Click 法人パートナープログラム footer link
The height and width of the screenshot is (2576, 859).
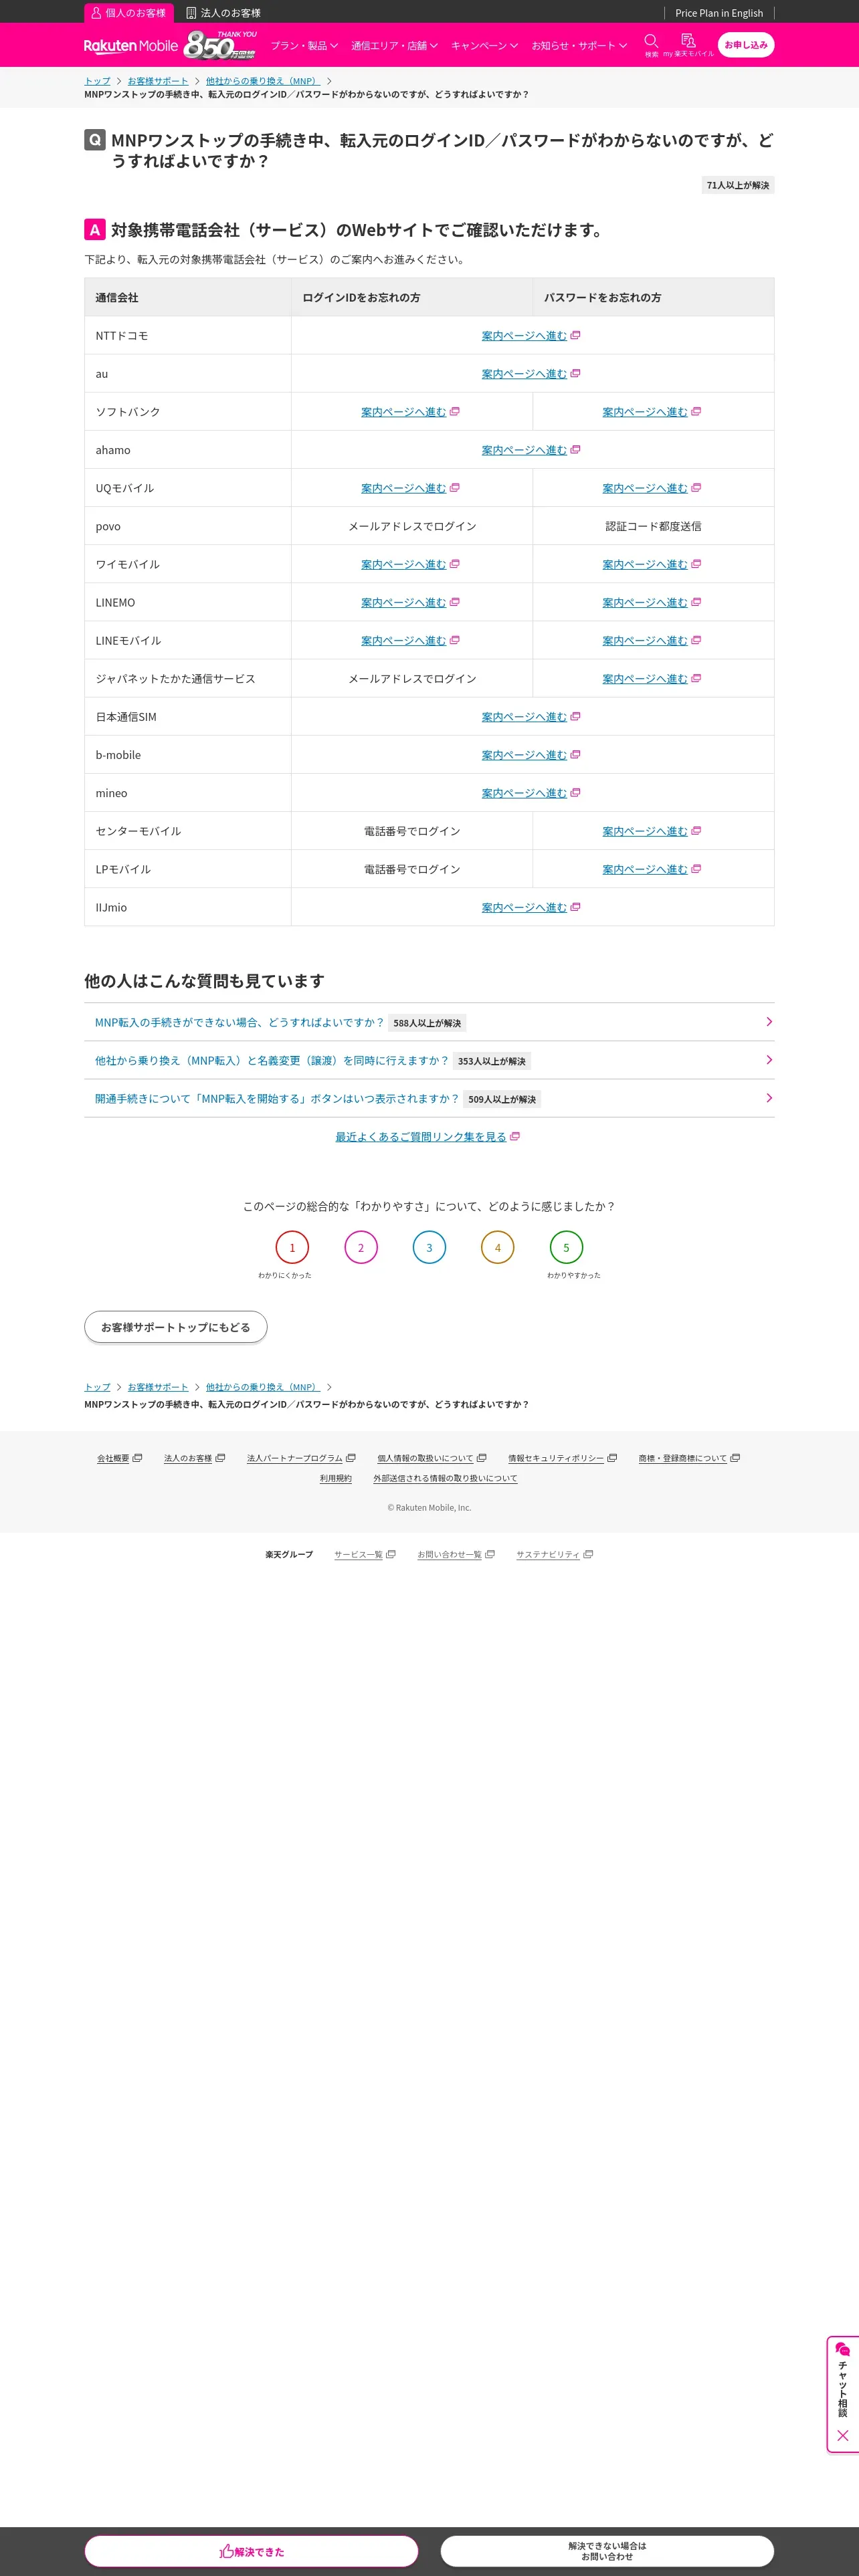pos(301,1458)
